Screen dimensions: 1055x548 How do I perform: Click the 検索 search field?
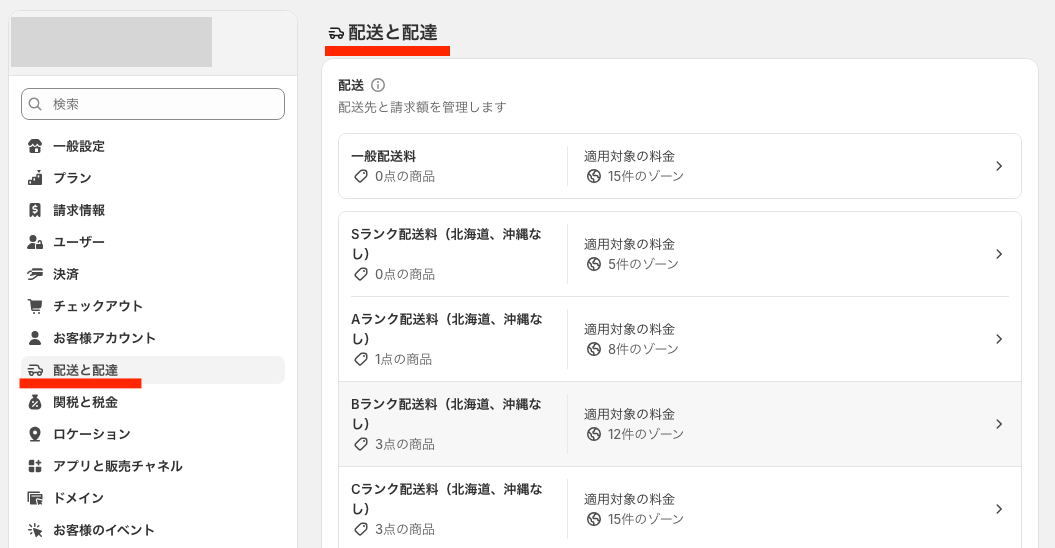160,104
